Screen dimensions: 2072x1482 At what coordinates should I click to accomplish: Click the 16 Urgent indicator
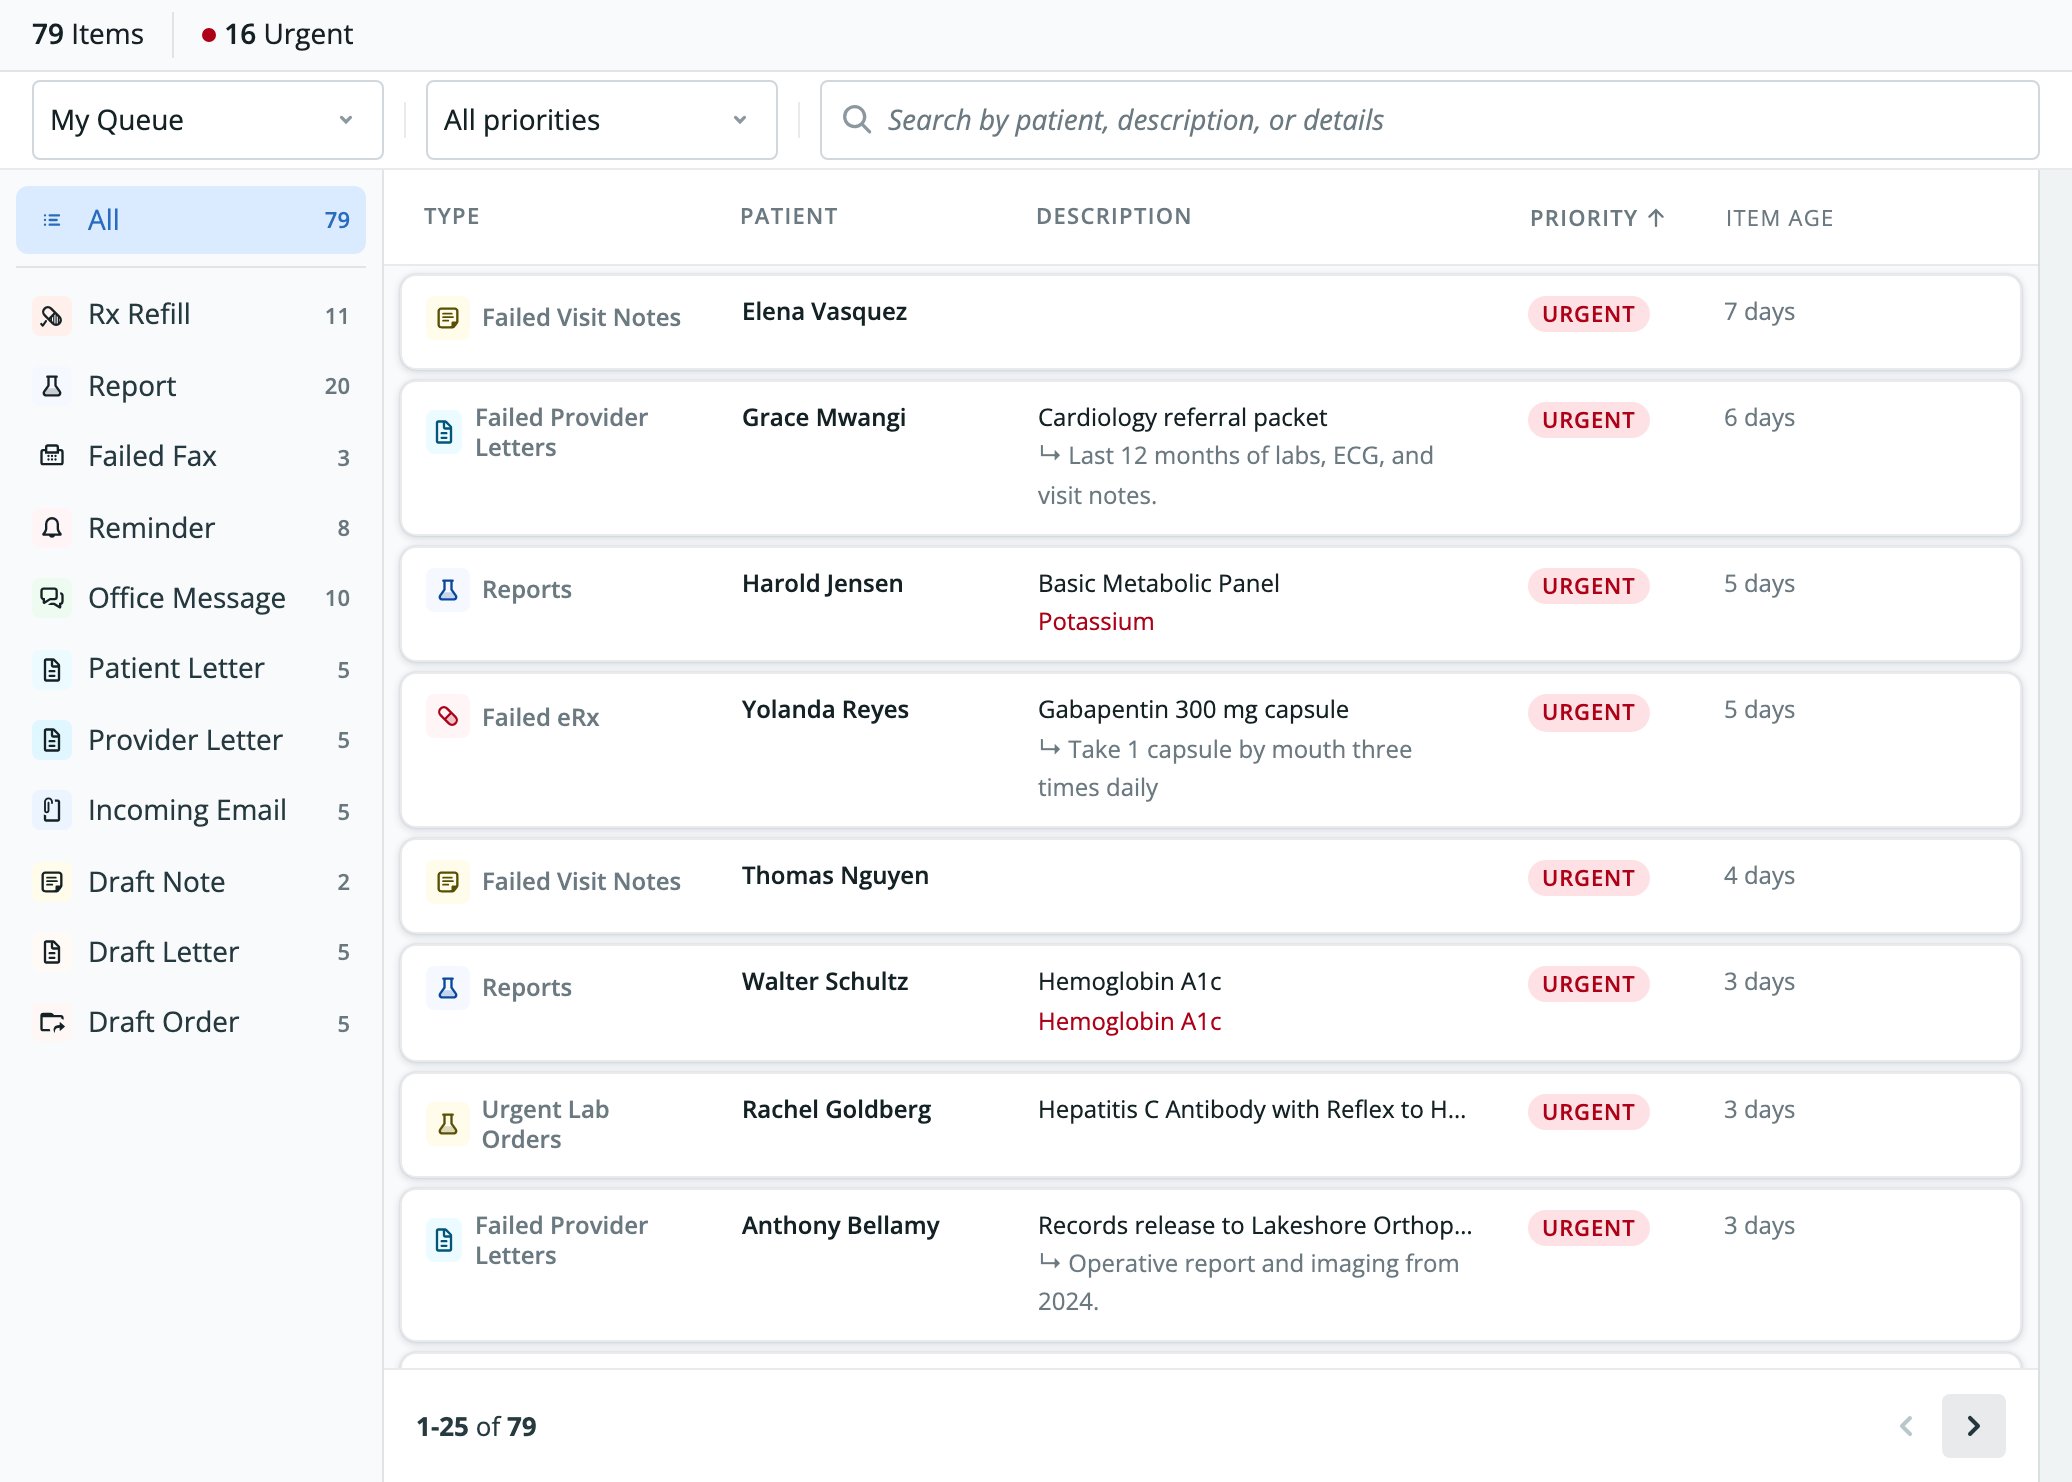click(277, 35)
